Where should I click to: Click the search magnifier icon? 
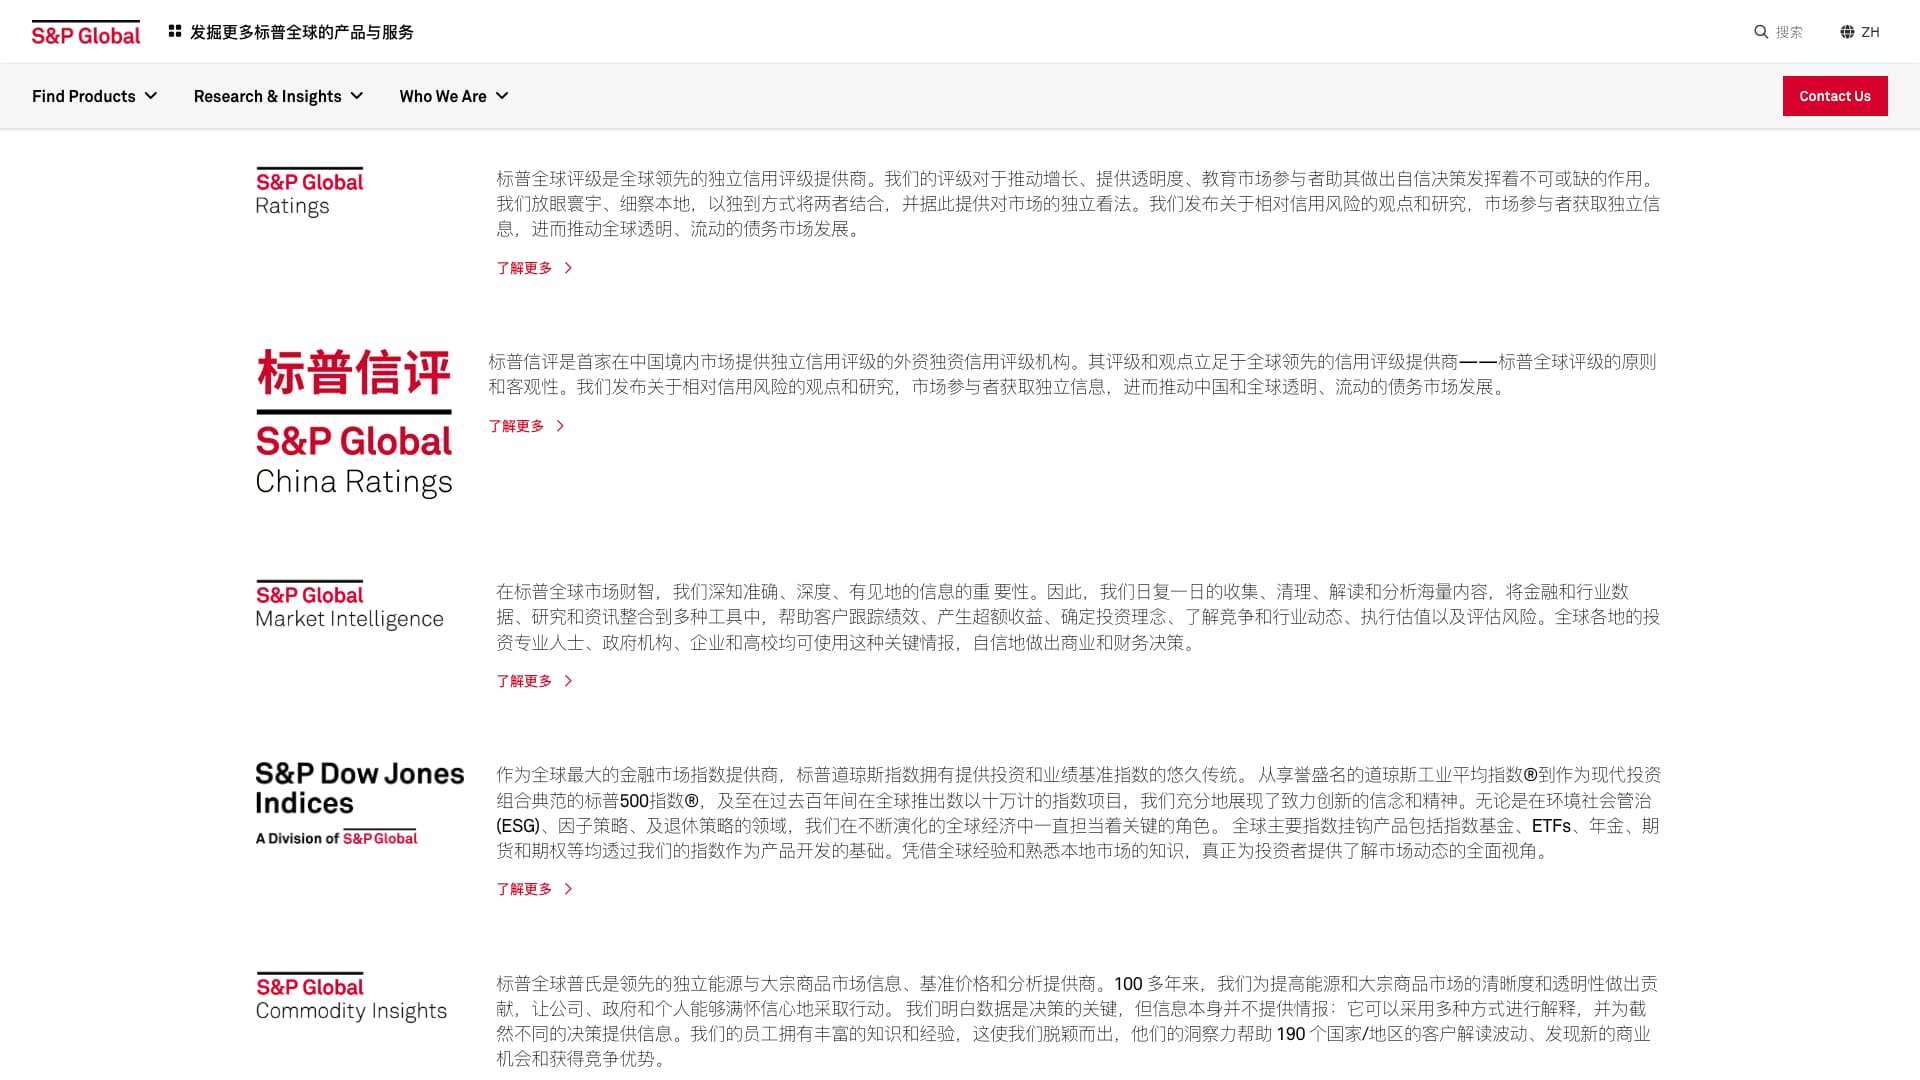click(x=1762, y=31)
